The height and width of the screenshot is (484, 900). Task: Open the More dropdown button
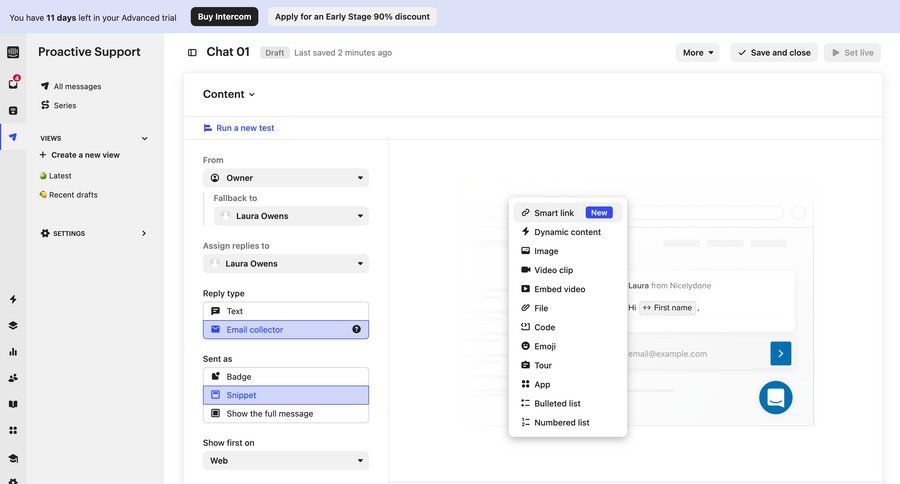point(697,53)
